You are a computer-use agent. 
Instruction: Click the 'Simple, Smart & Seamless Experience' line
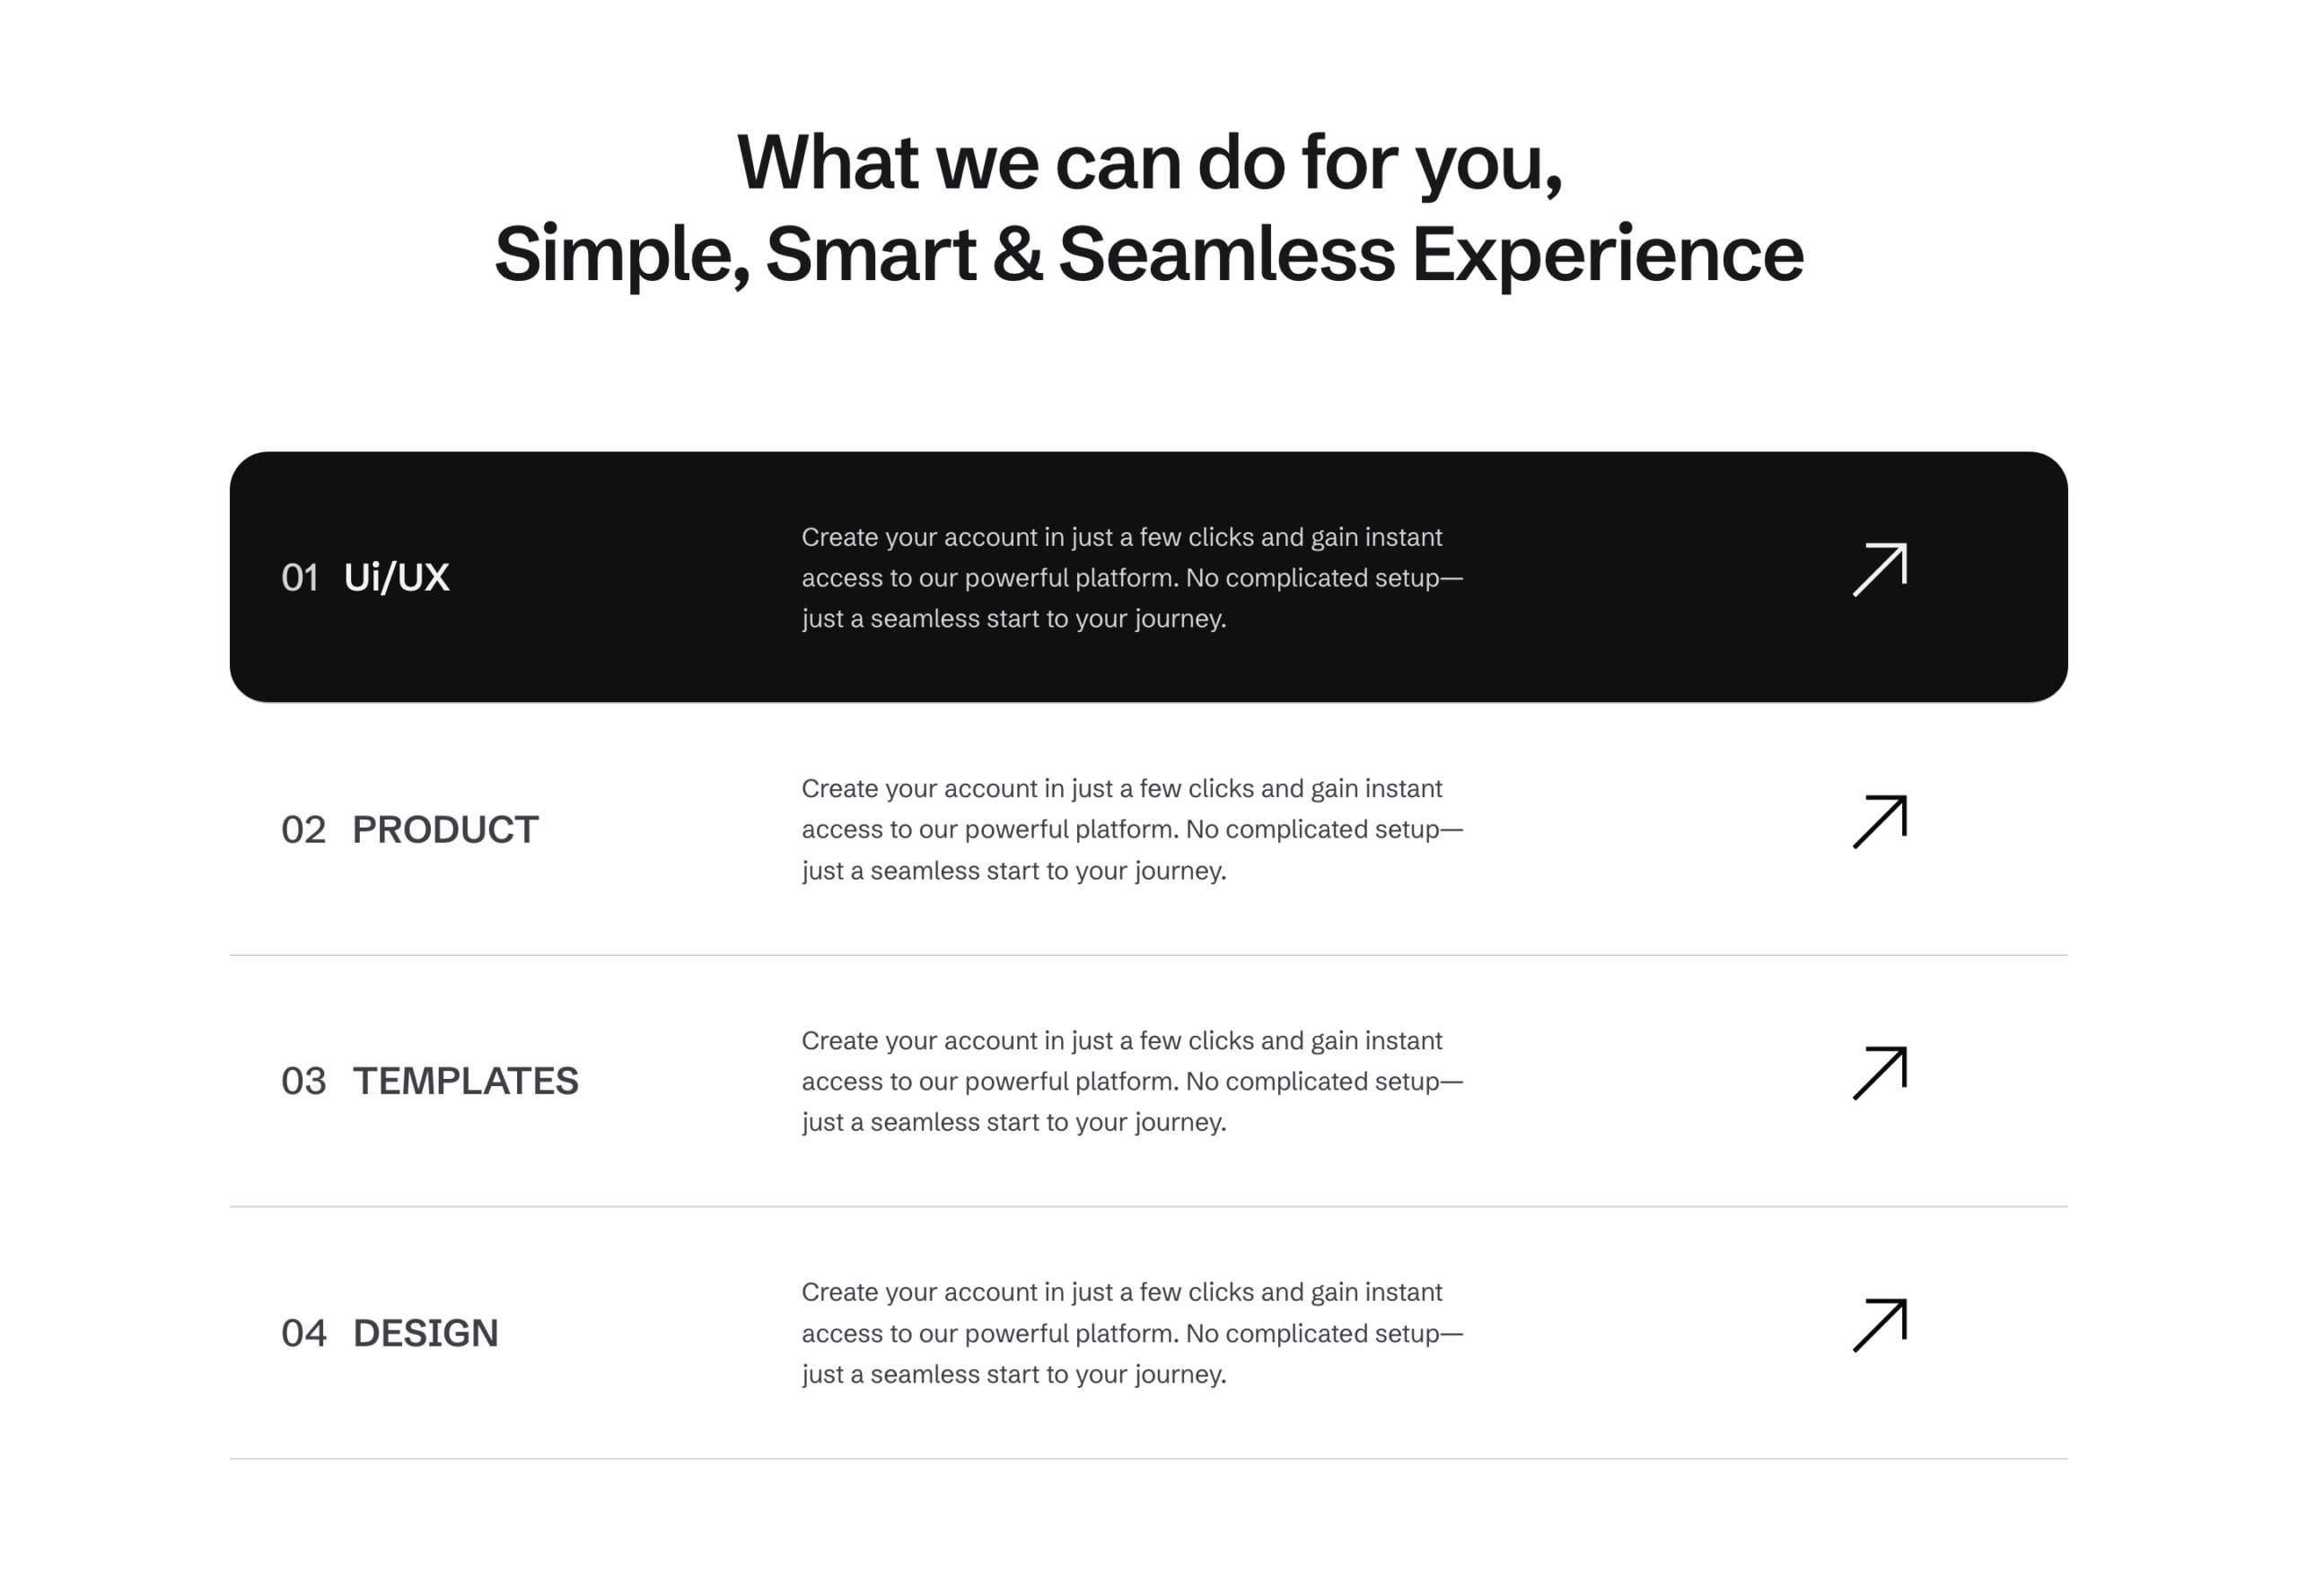tap(1149, 255)
